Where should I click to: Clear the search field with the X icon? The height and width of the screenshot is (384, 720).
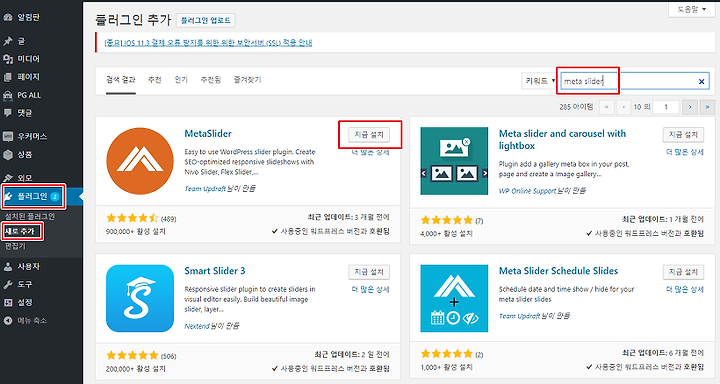701,81
